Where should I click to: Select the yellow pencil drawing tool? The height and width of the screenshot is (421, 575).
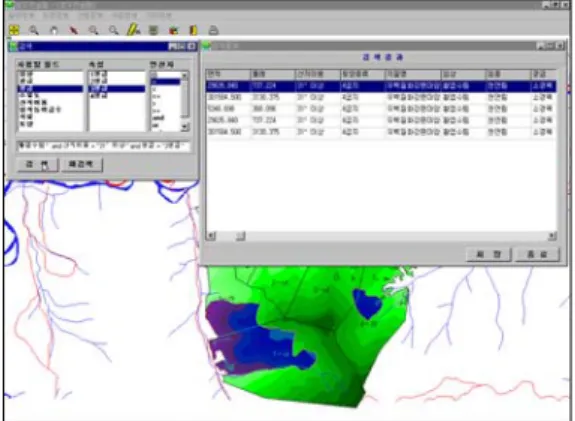[x=133, y=30]
